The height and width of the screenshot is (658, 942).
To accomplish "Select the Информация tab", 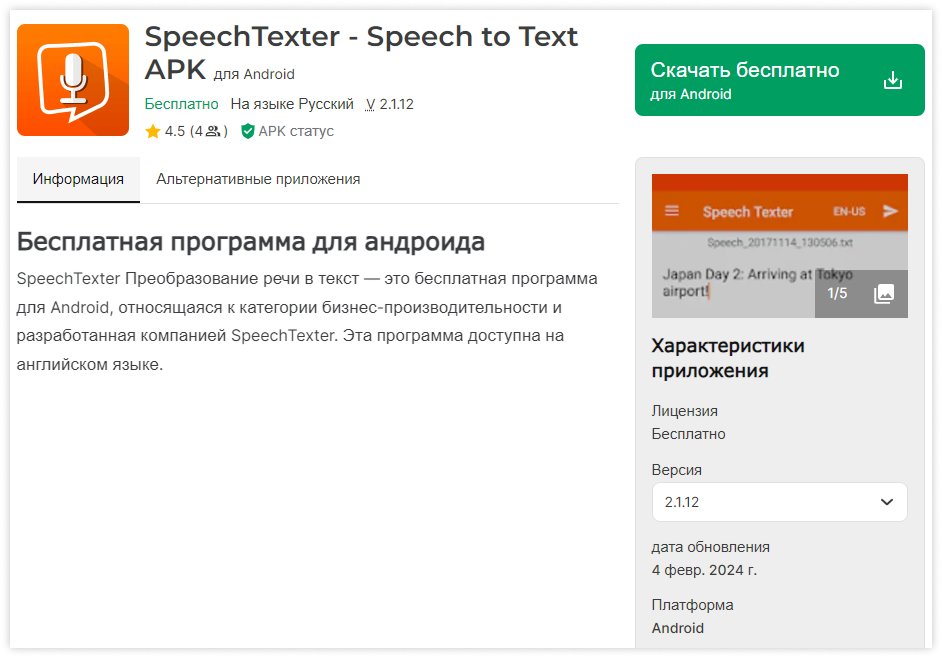I will pos(78,180).
